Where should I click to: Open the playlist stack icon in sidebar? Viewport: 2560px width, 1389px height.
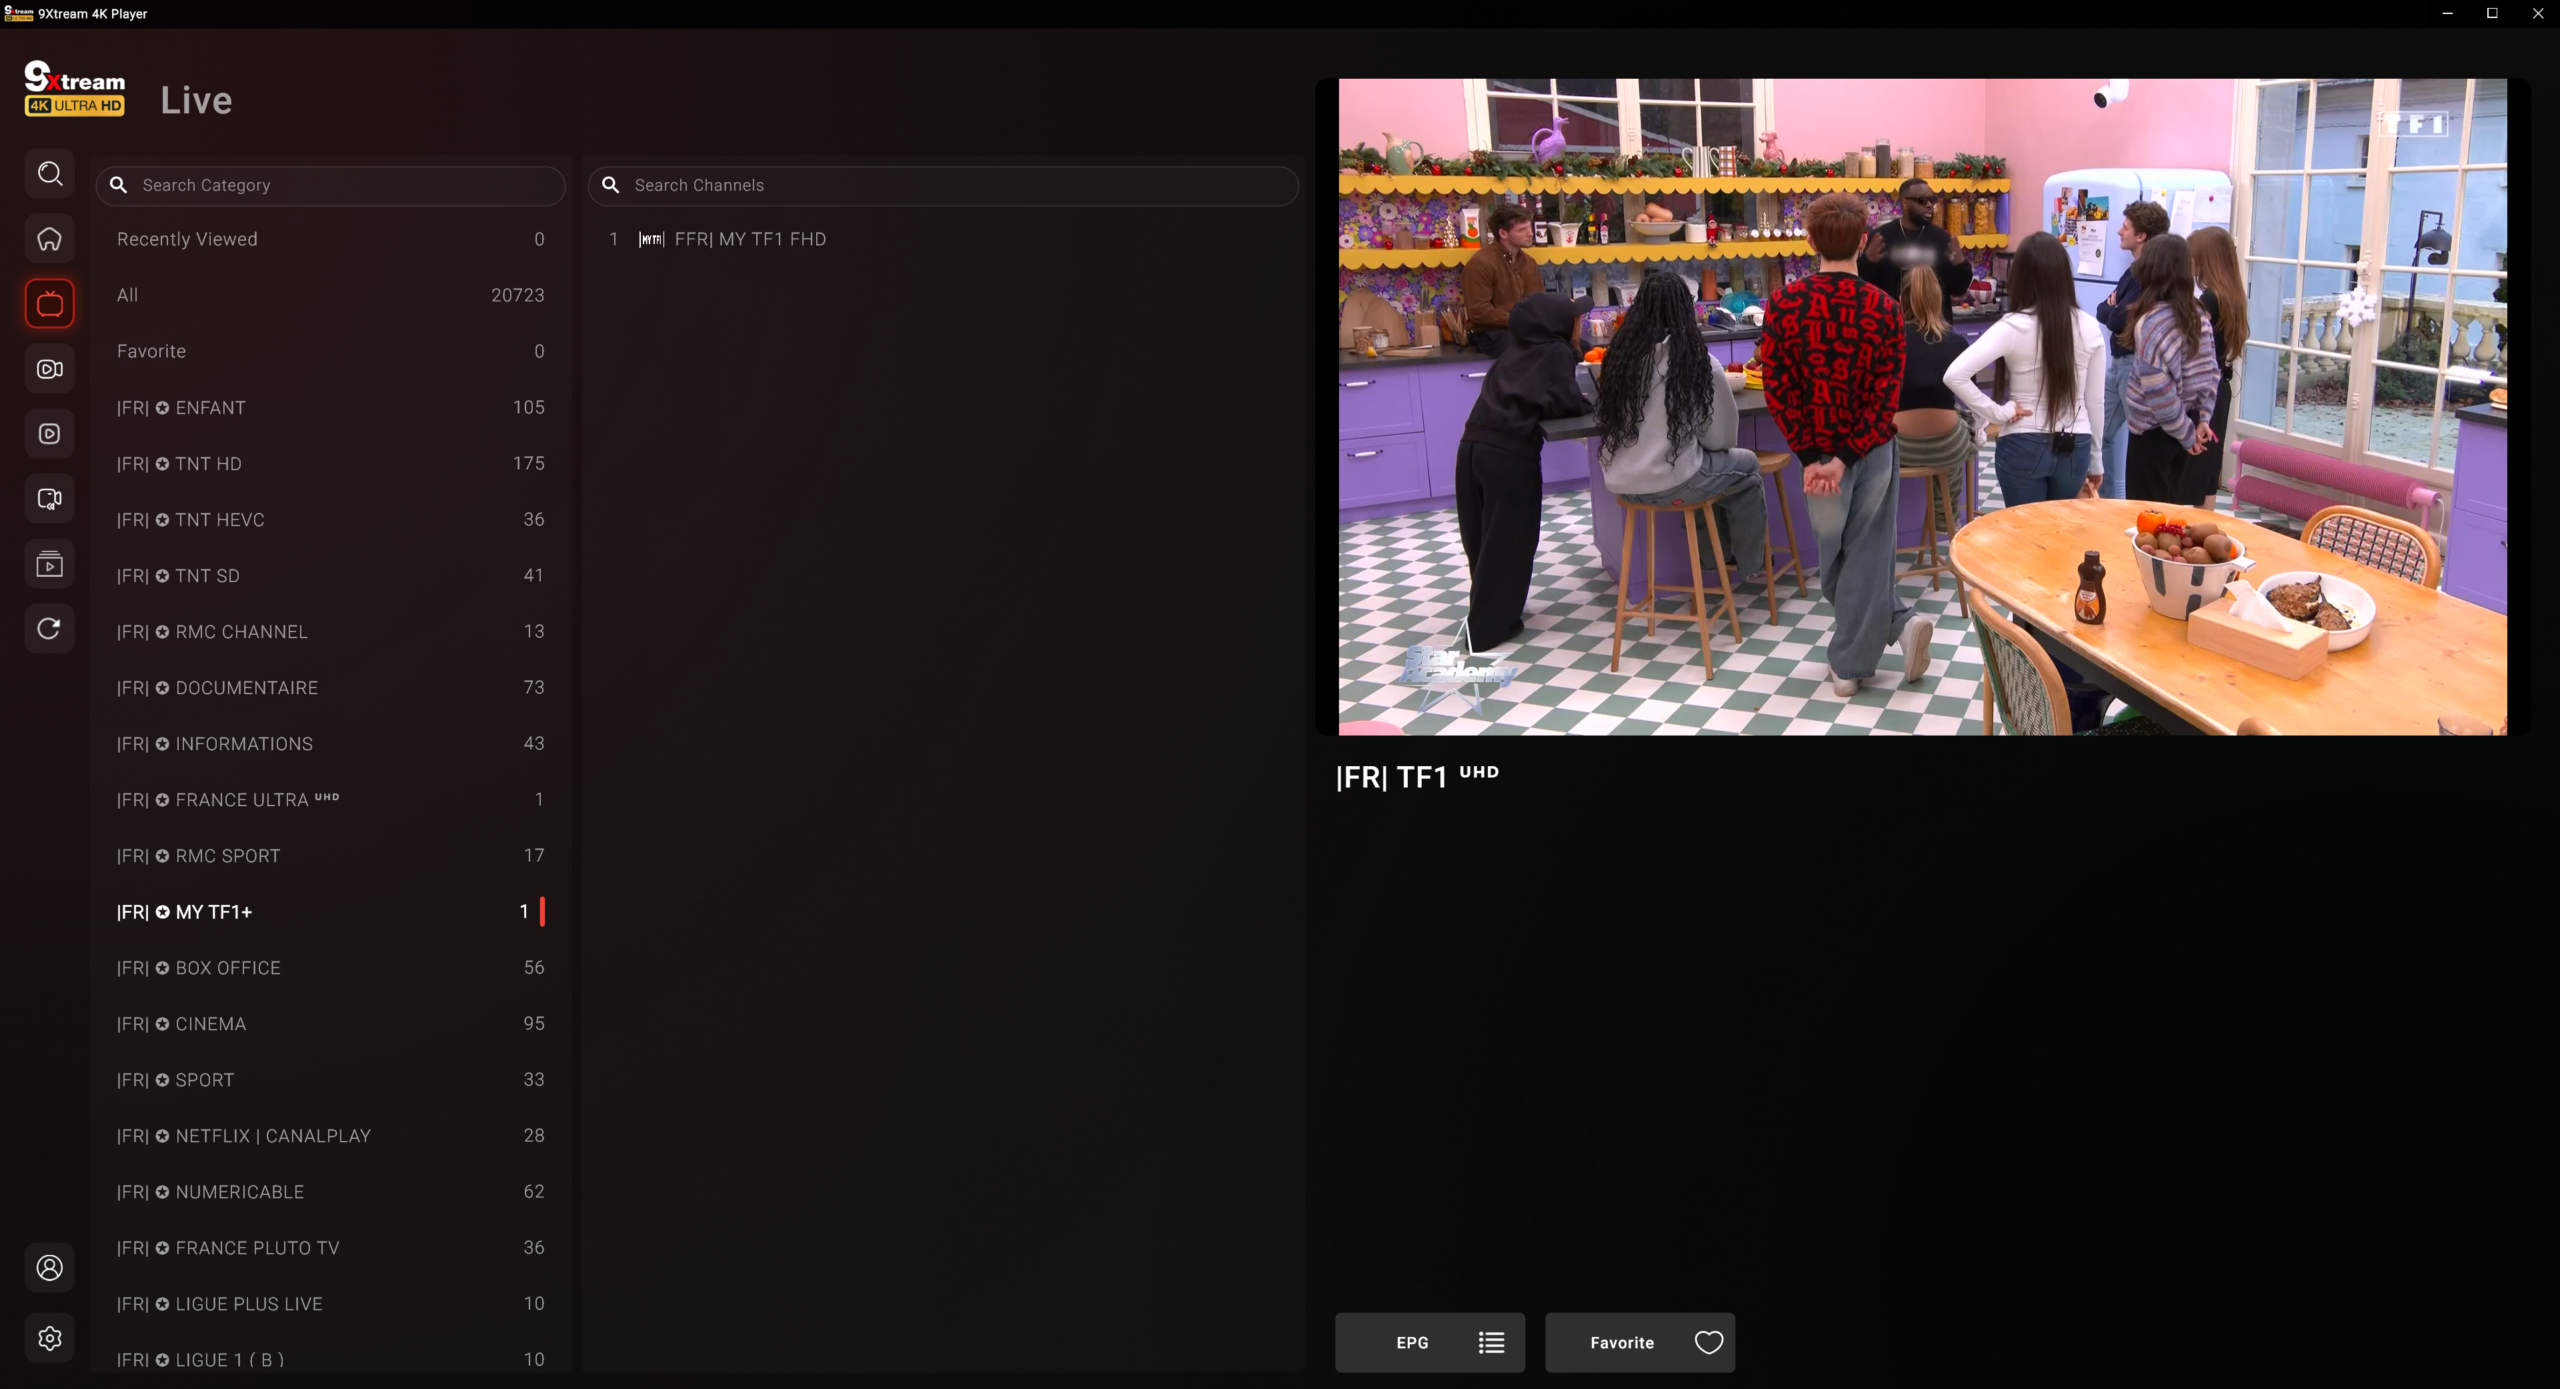tap(49, 564)
